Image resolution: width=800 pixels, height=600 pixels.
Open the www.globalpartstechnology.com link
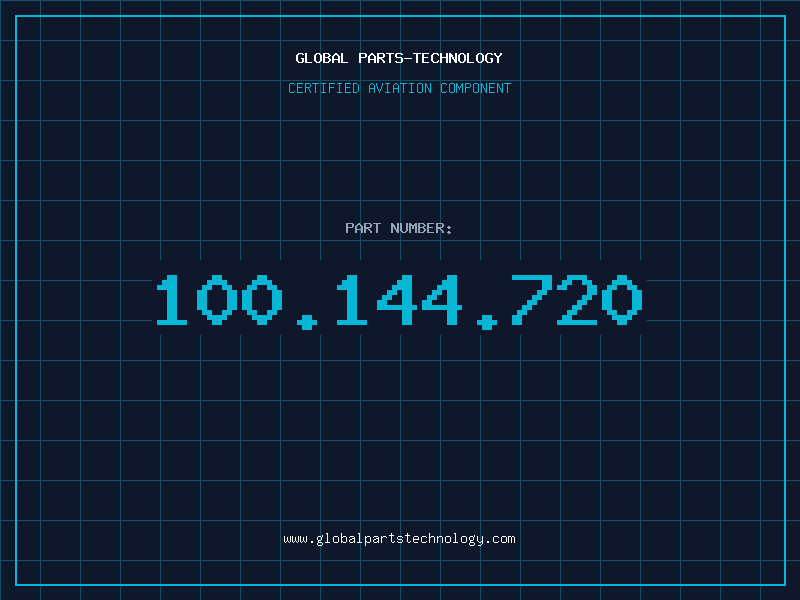[399, 539]
